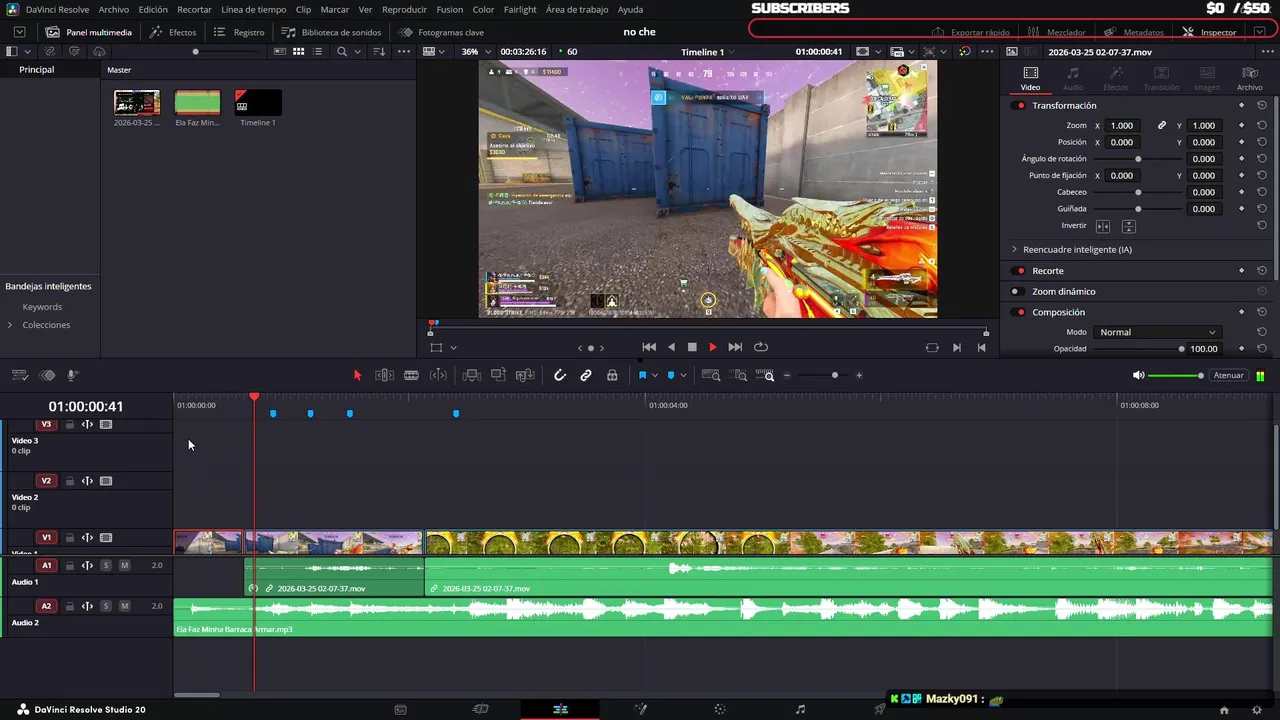Expand the Colecciones tree item
Image resolution: width=1280 pixels, height=720 pixels.
coord(10,325)
